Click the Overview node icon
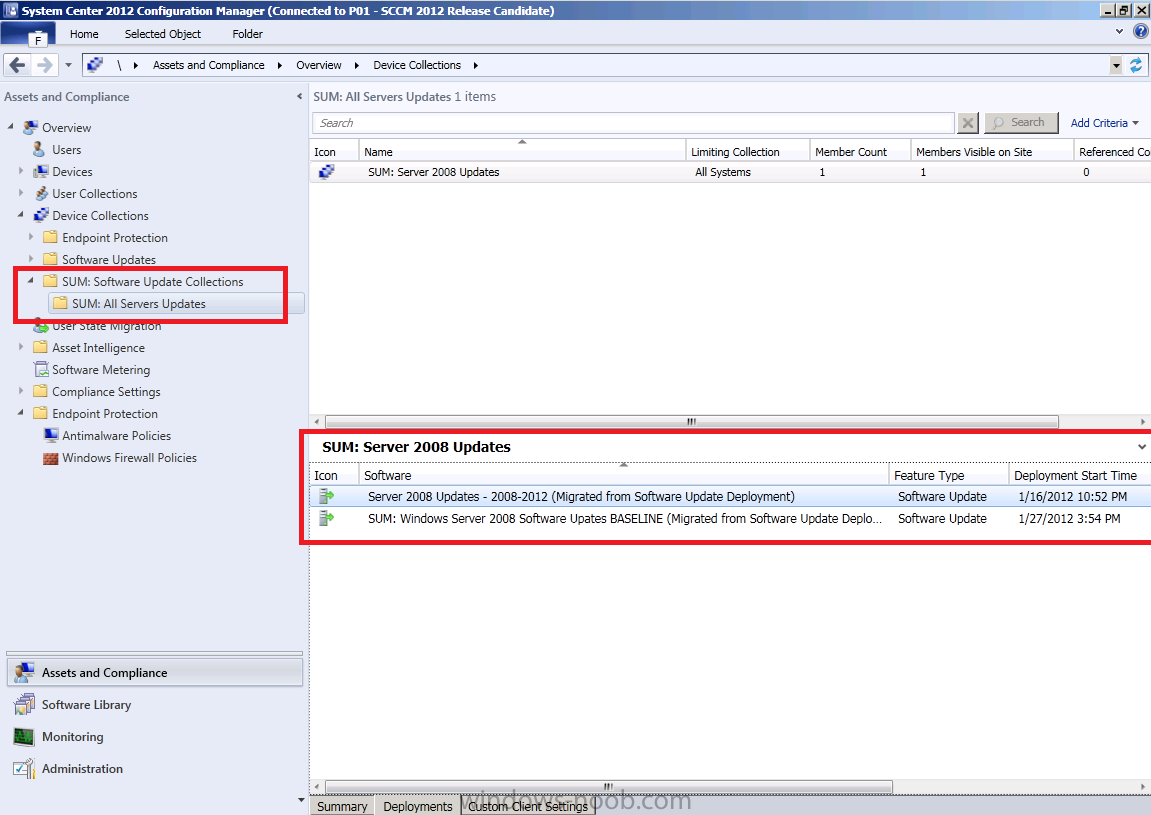Image resolution: width=1151 pixels, height=815 pixels. 30,128
